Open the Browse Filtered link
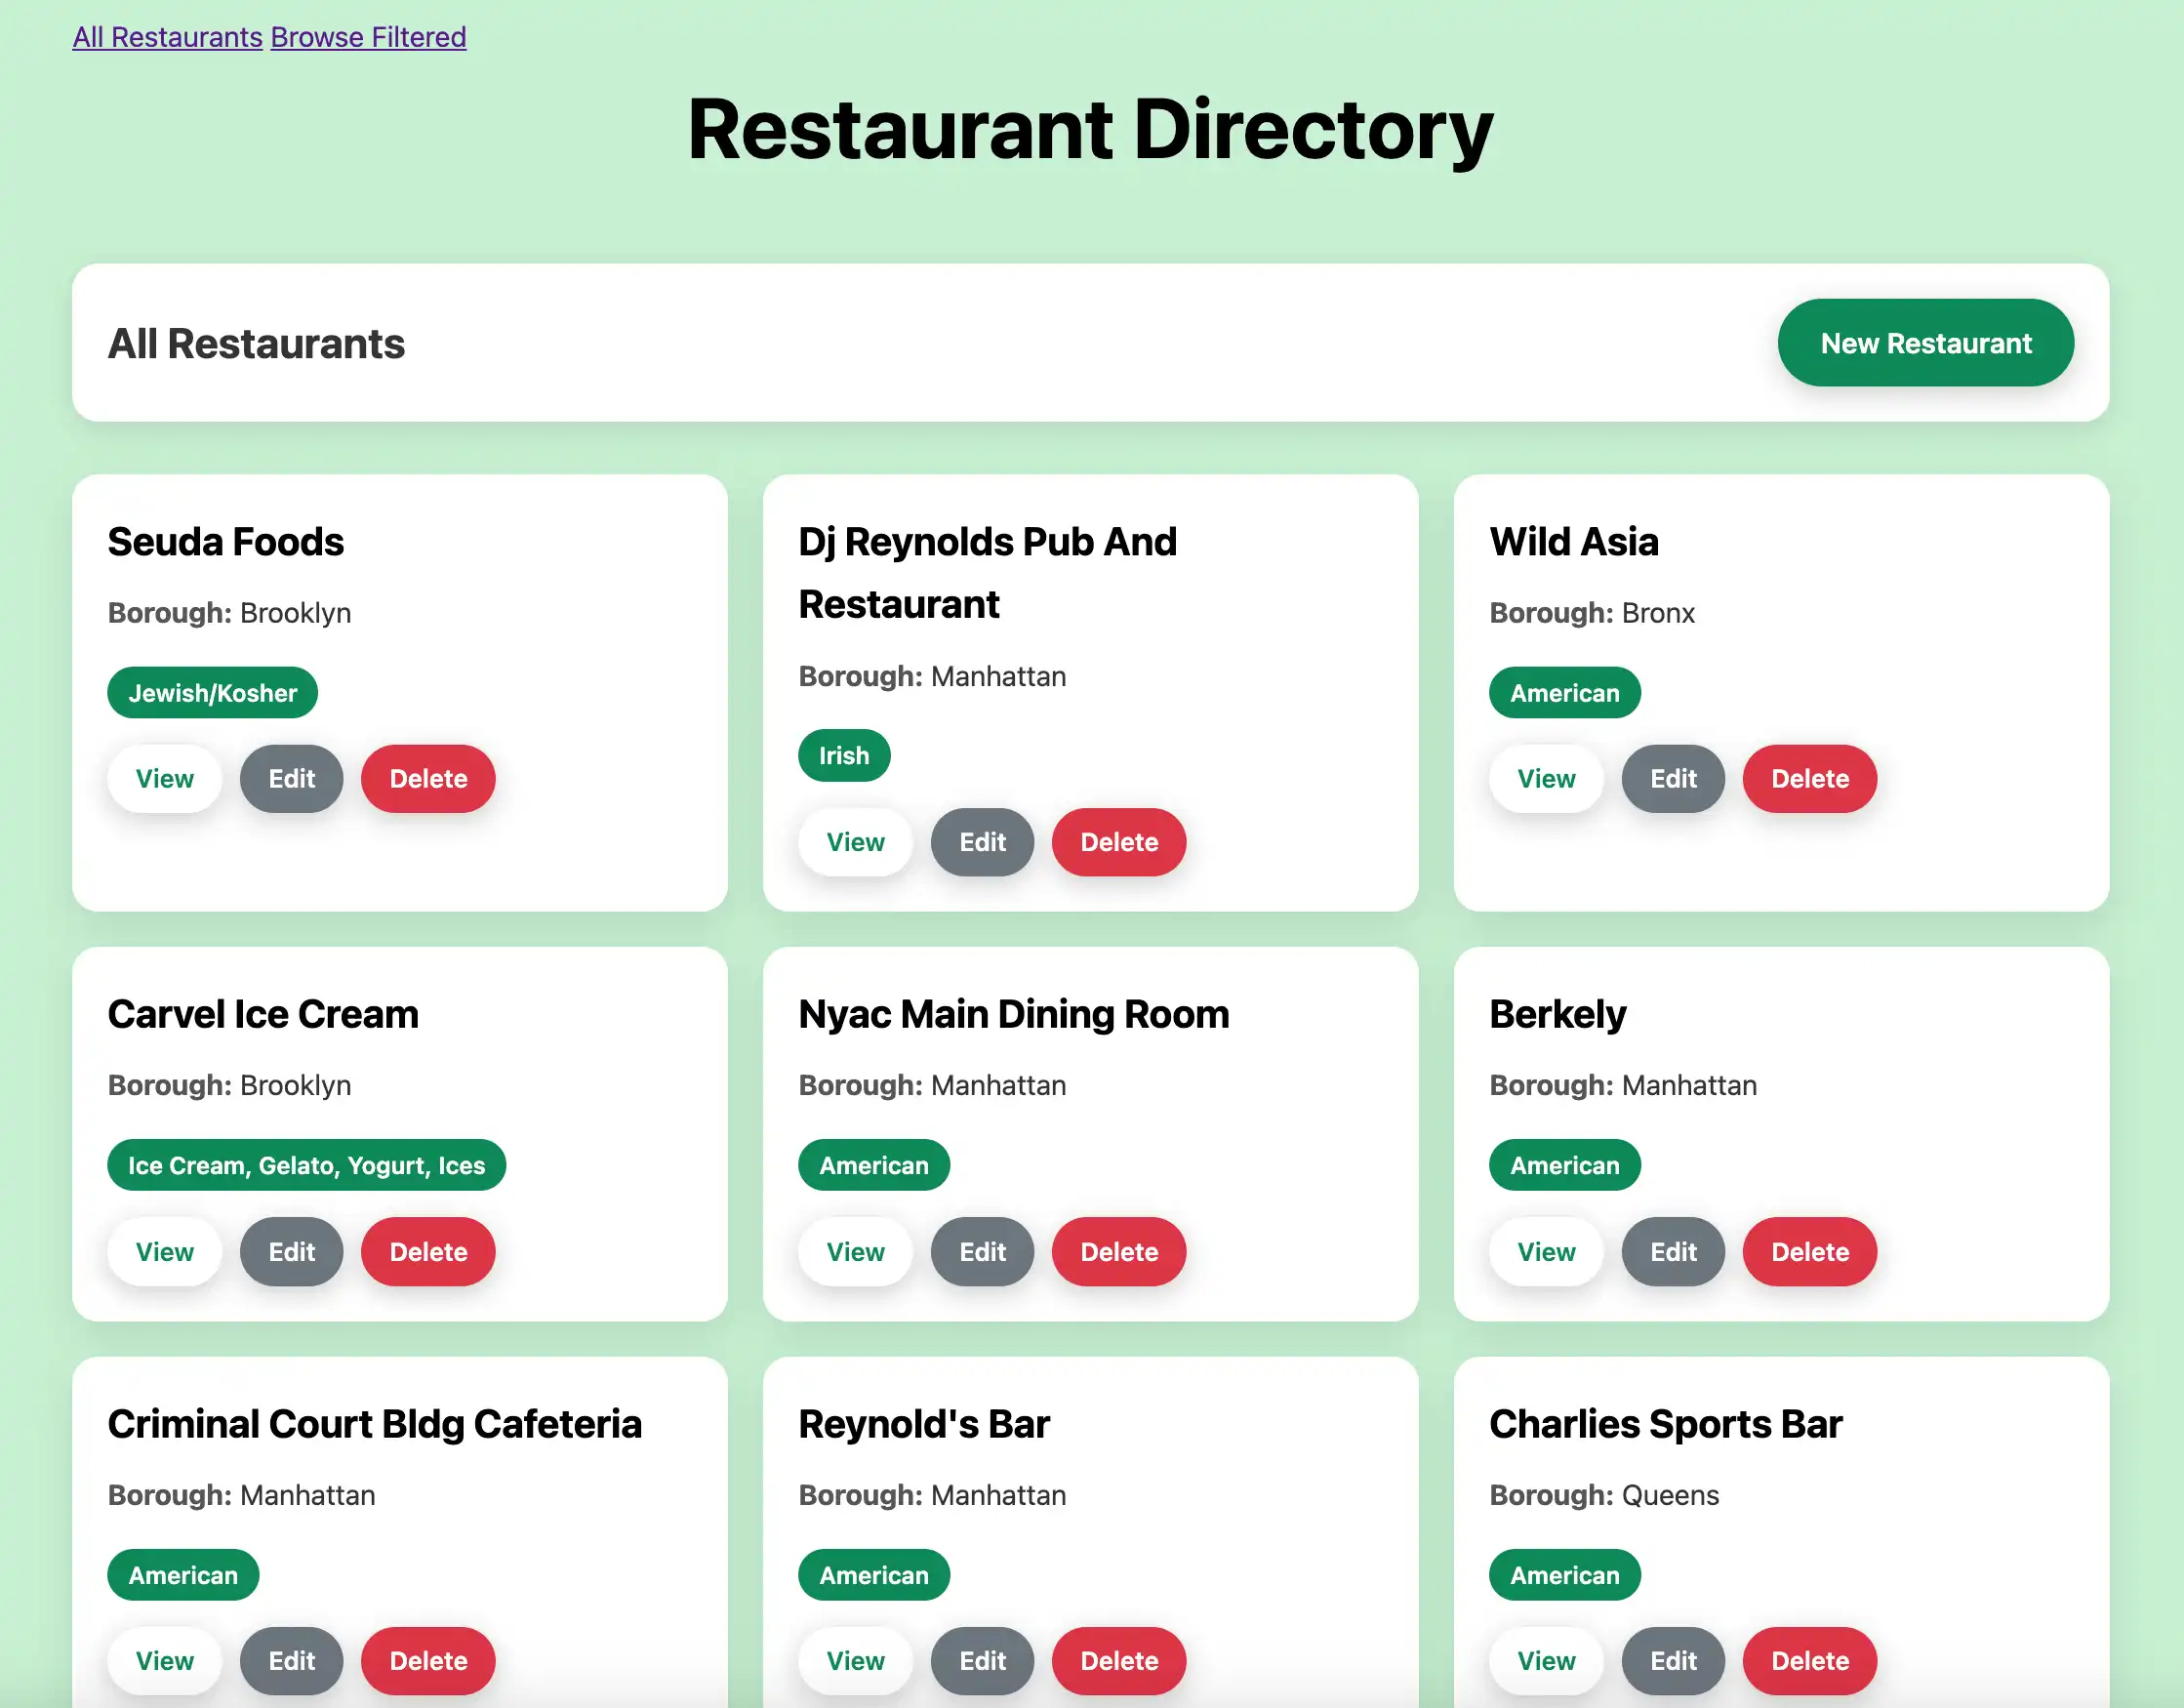The height and width of the screenshot is (1708, 2184). click(x=367, y=37)
